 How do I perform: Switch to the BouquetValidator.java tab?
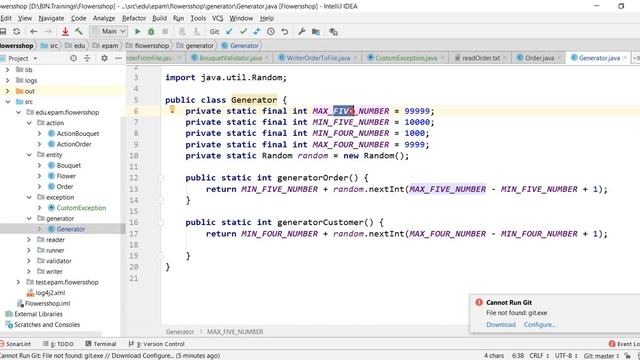pos(230,58)
